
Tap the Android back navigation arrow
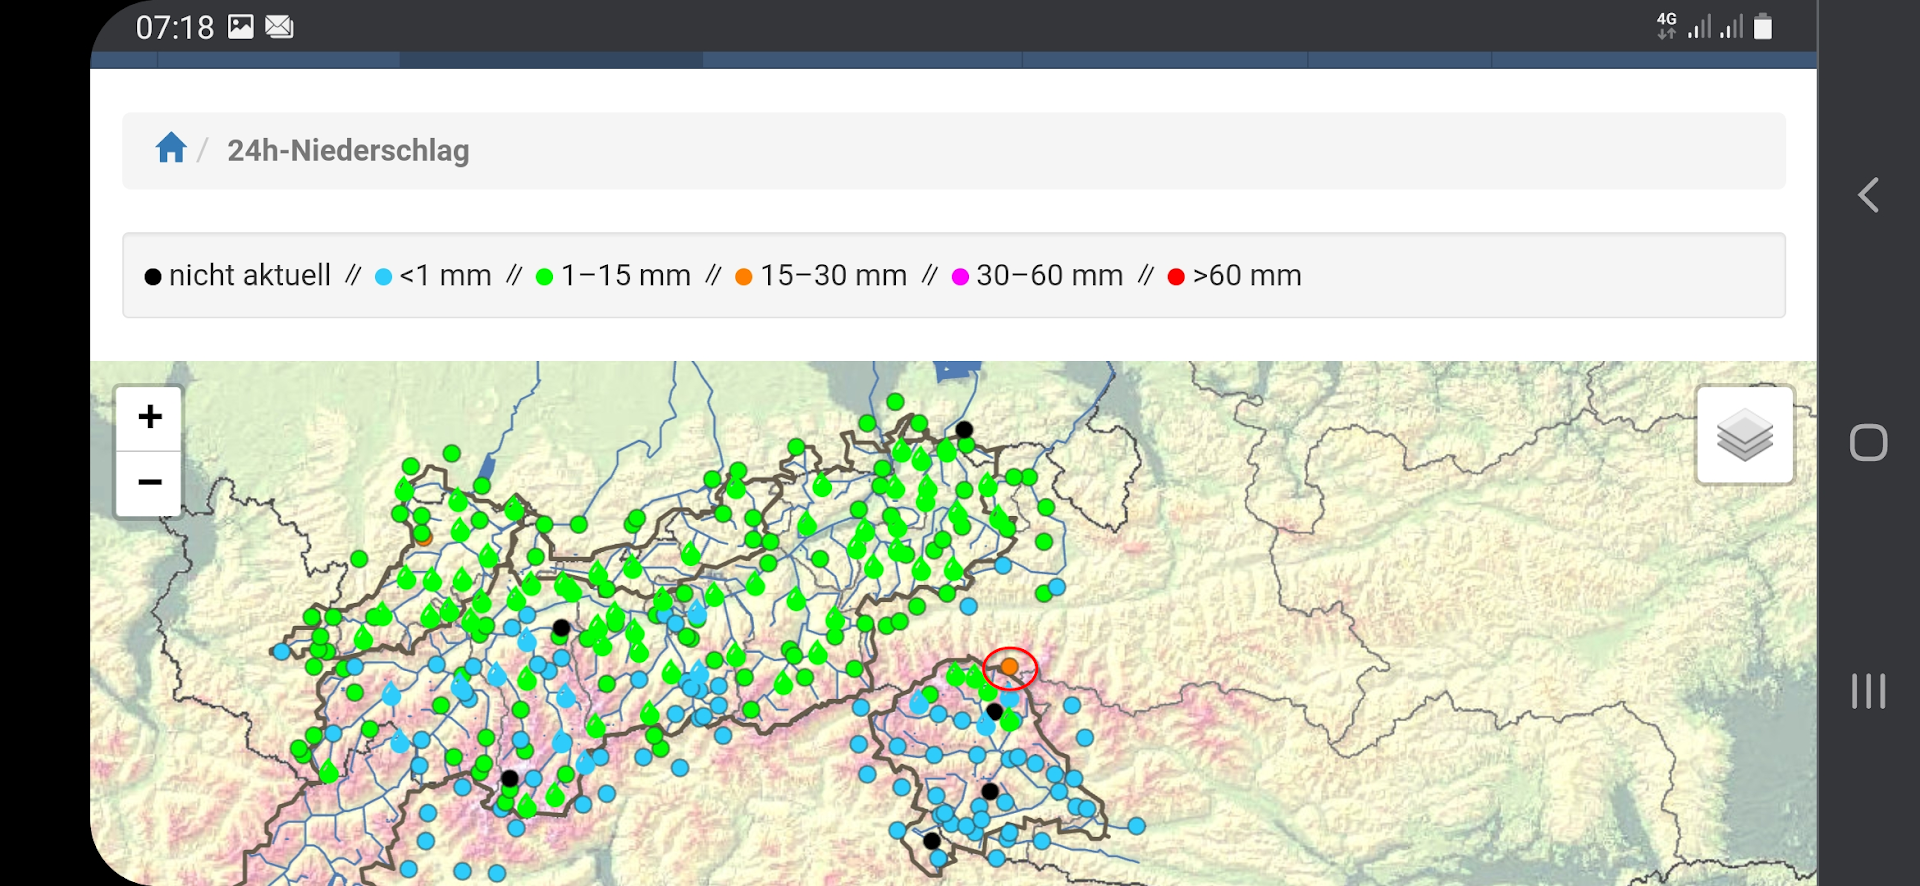point(1868,195)
